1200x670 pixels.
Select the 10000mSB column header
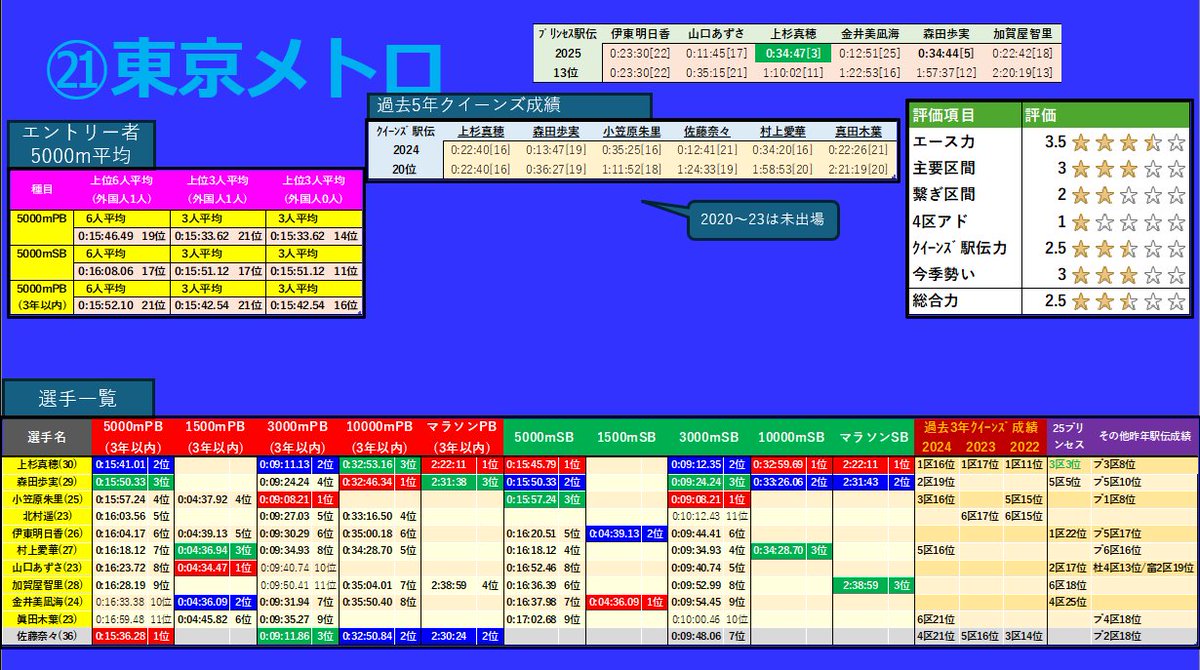(790, 437)
